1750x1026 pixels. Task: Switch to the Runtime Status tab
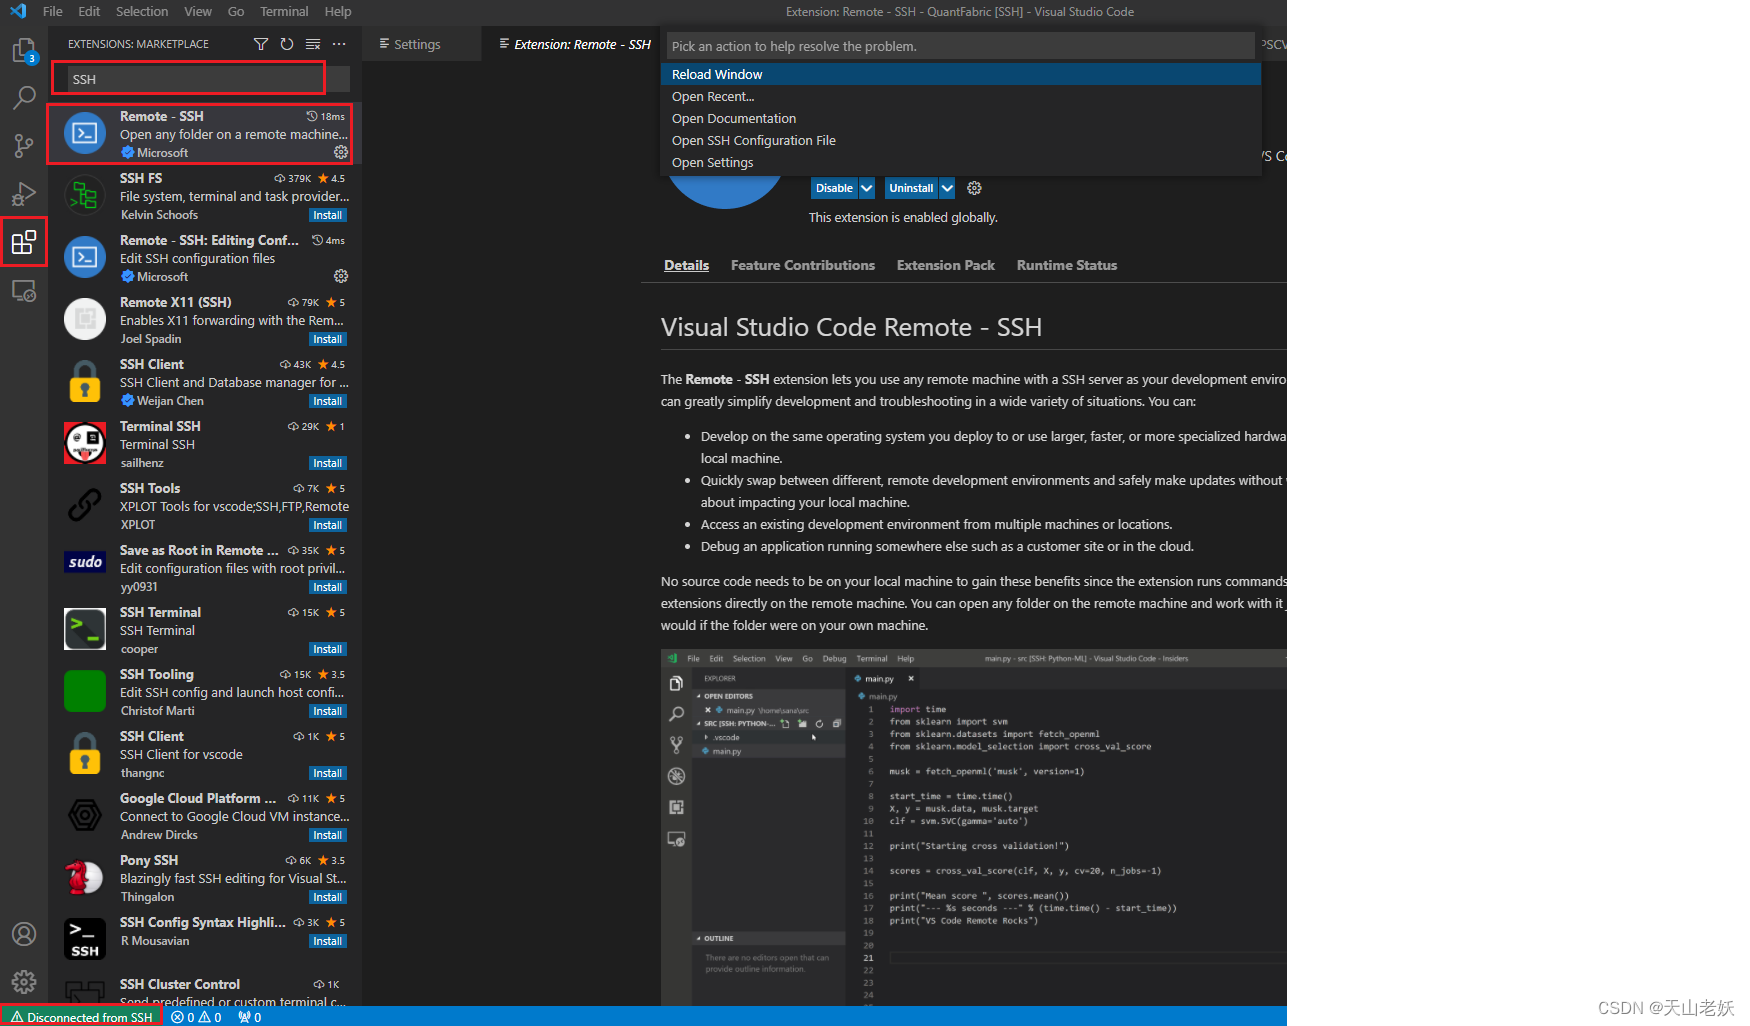click(x=1067, y=265)
